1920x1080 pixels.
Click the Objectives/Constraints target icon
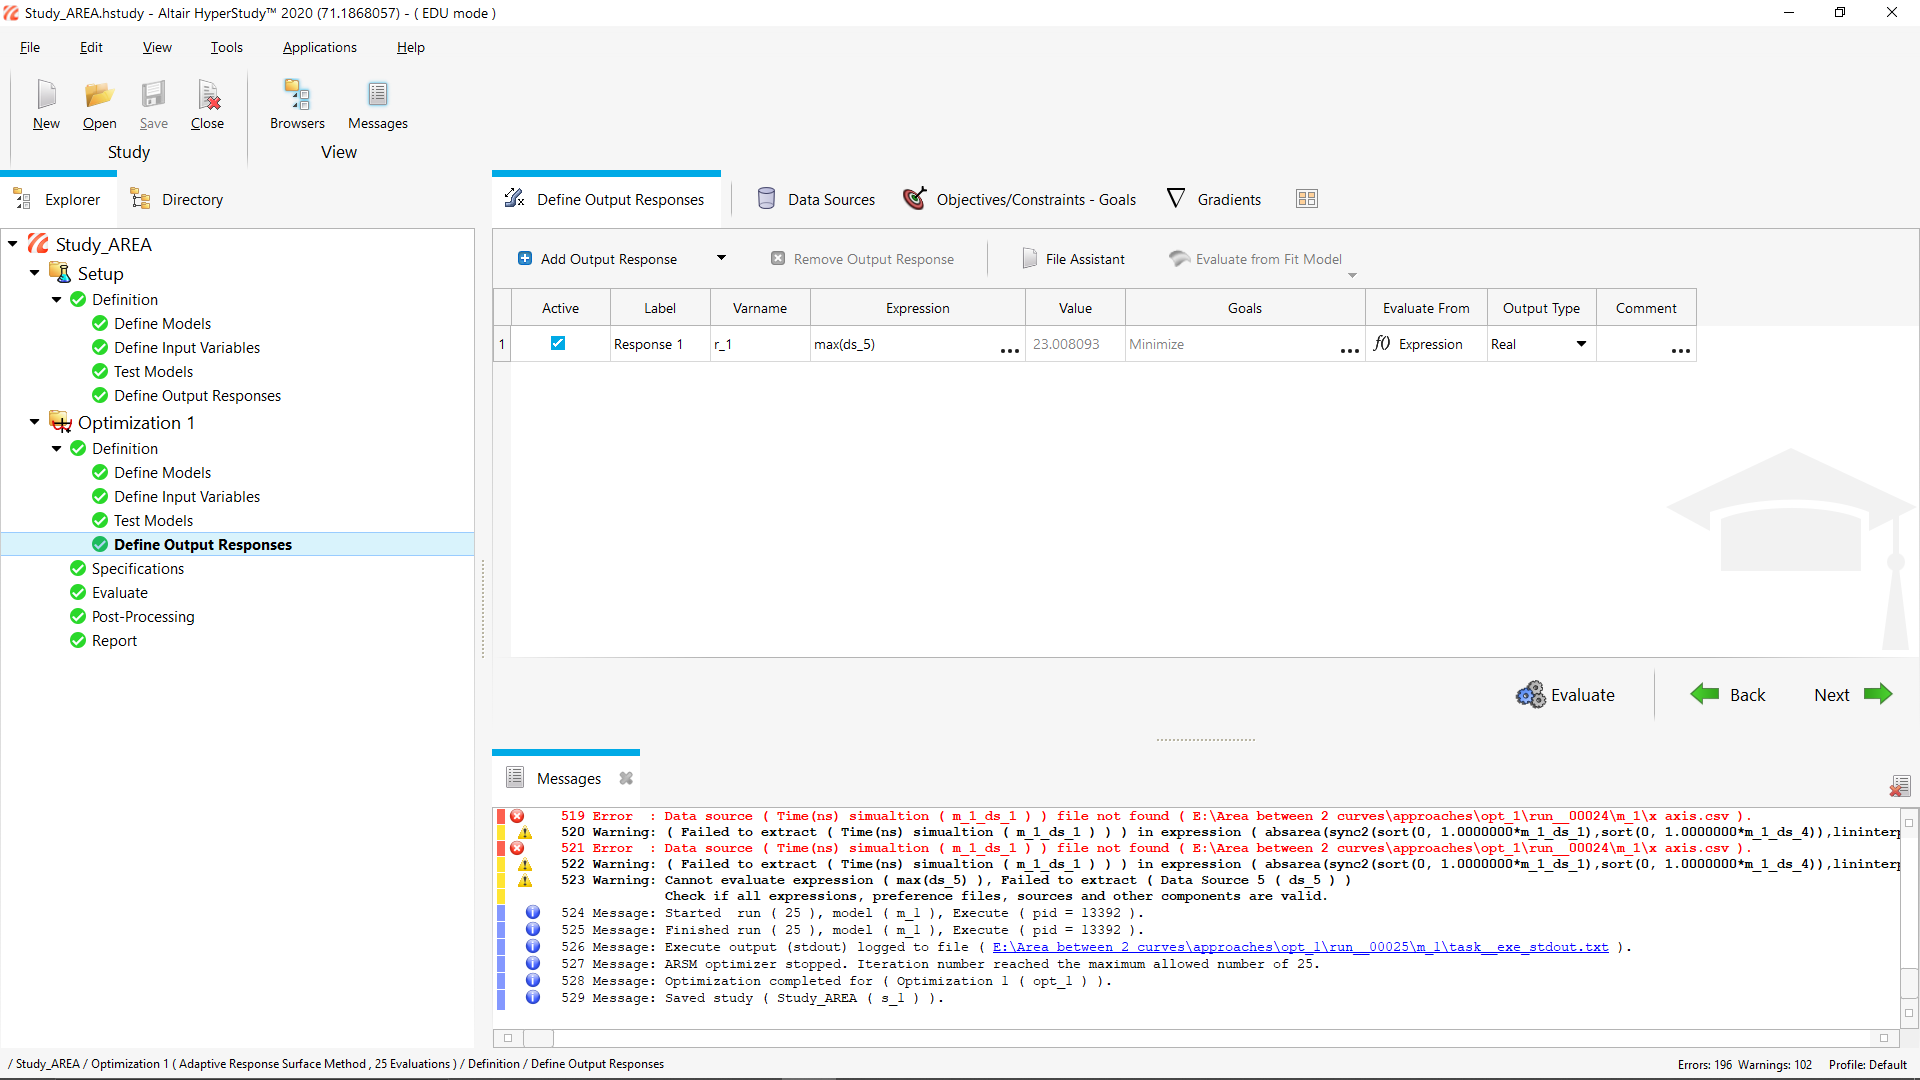point(914,199)
